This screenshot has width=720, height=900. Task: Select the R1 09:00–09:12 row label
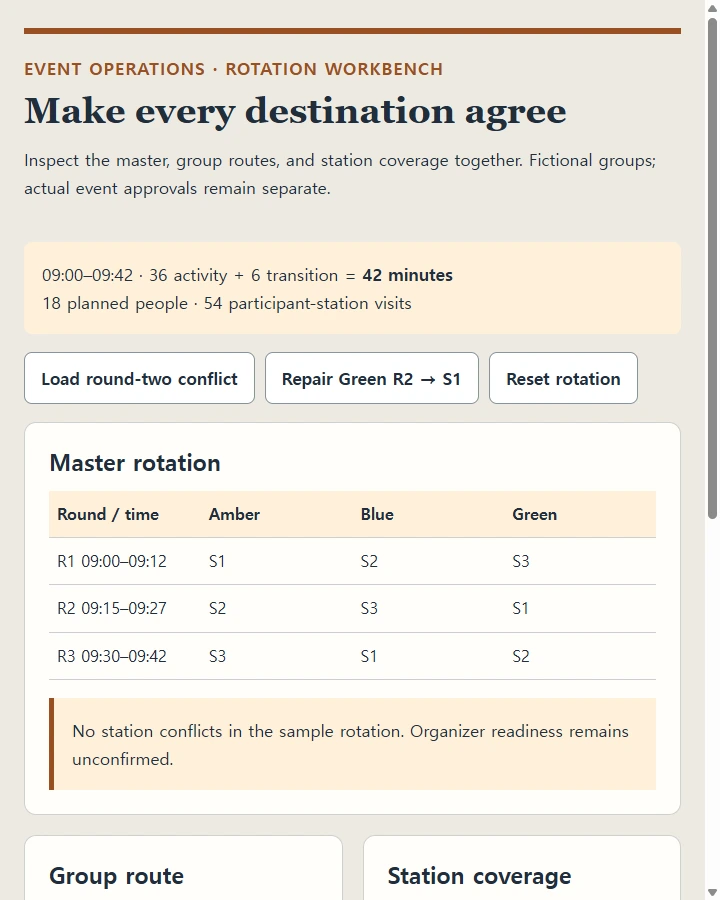coord(112,561)
